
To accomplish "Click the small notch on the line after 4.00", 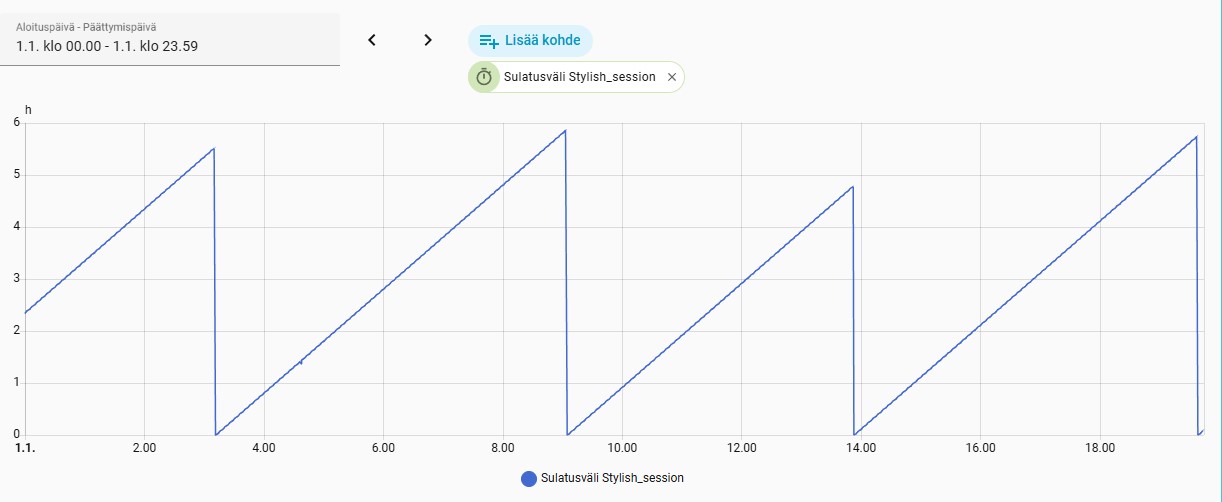I will [300, 362].
